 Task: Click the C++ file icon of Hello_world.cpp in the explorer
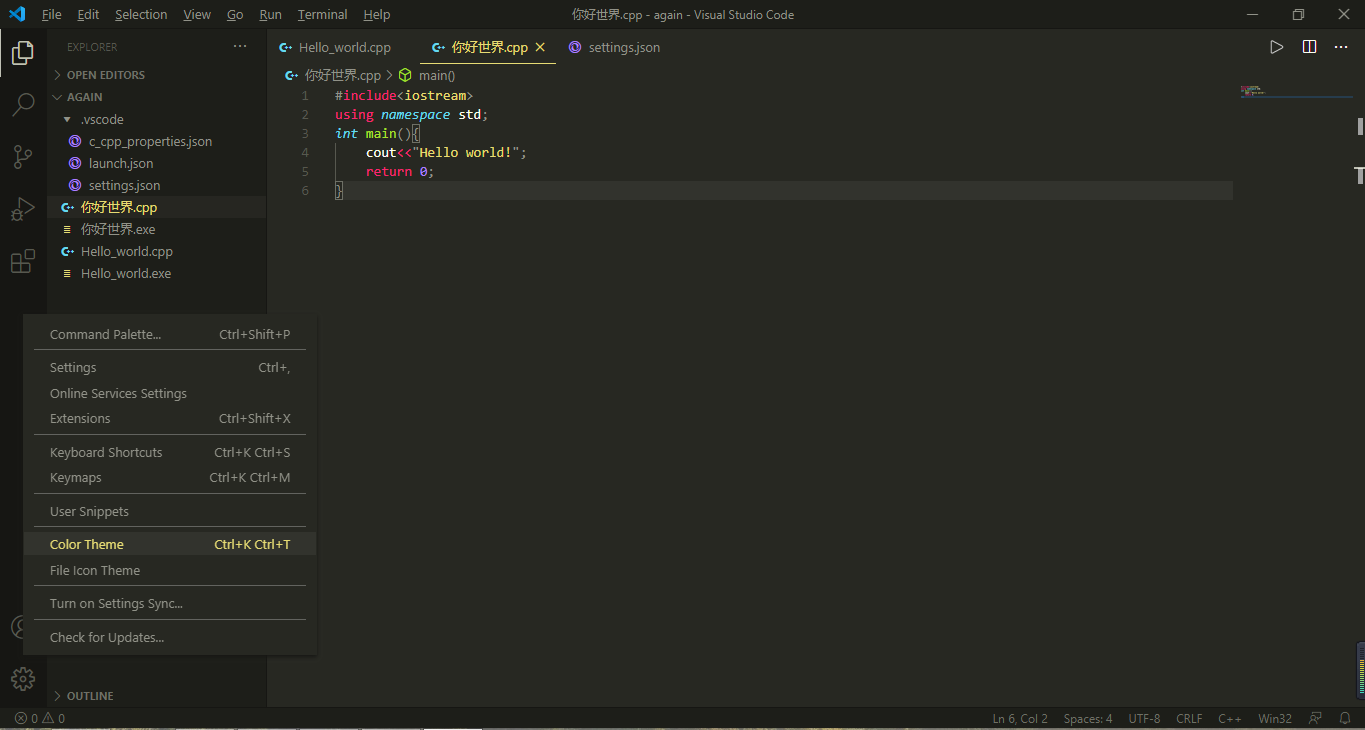click(x=68, y=252)
